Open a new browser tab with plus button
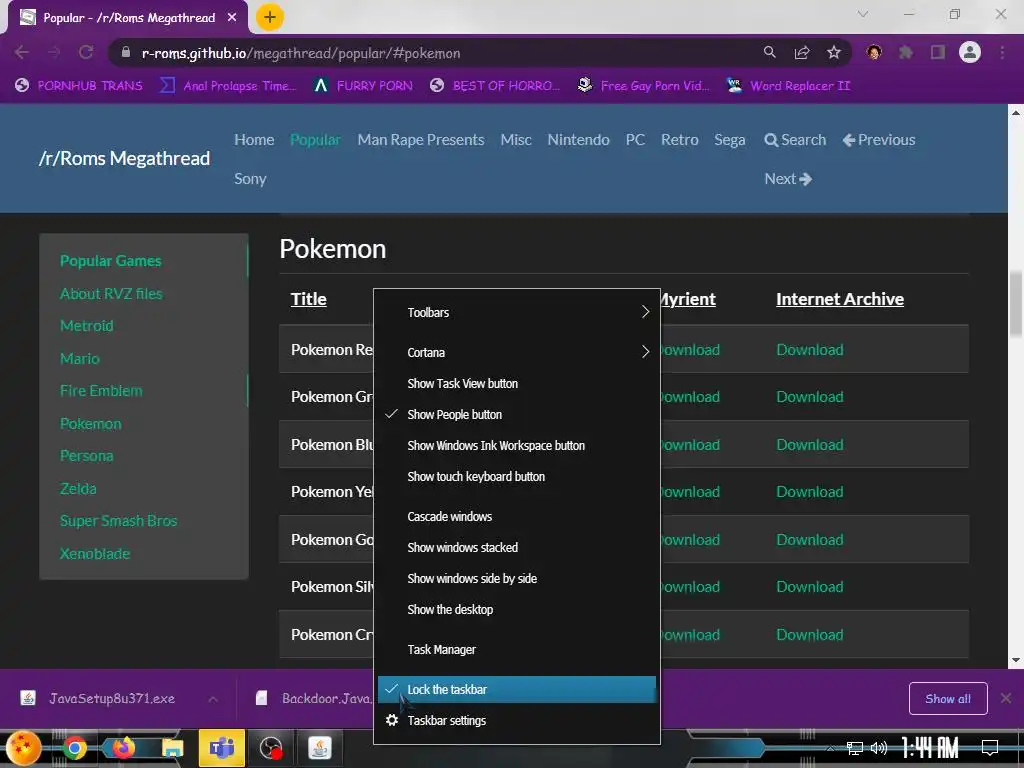Screen dimensions: 1024x768 (x=270, y=17)
